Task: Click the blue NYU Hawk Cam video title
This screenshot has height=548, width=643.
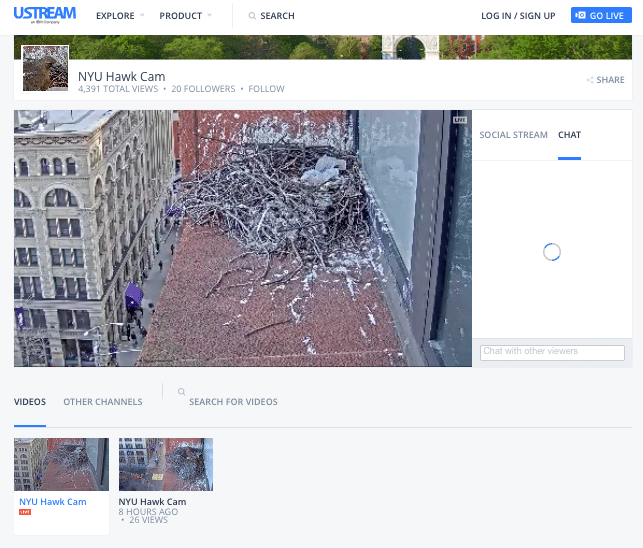Action: 53,502
